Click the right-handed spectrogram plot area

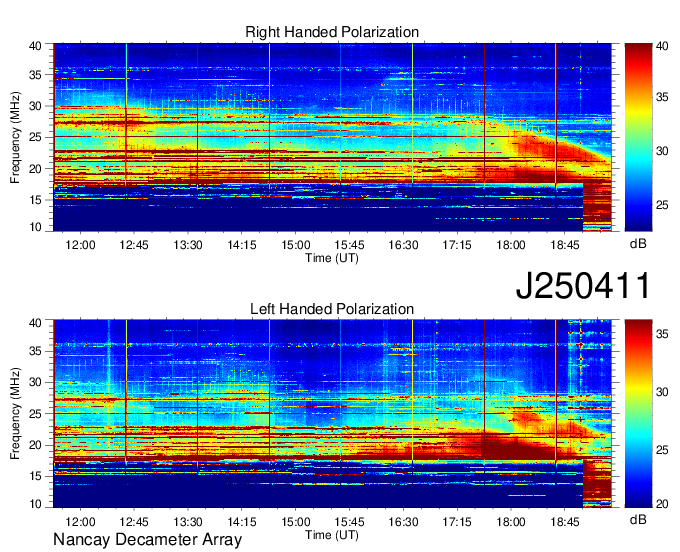[332, 137]
